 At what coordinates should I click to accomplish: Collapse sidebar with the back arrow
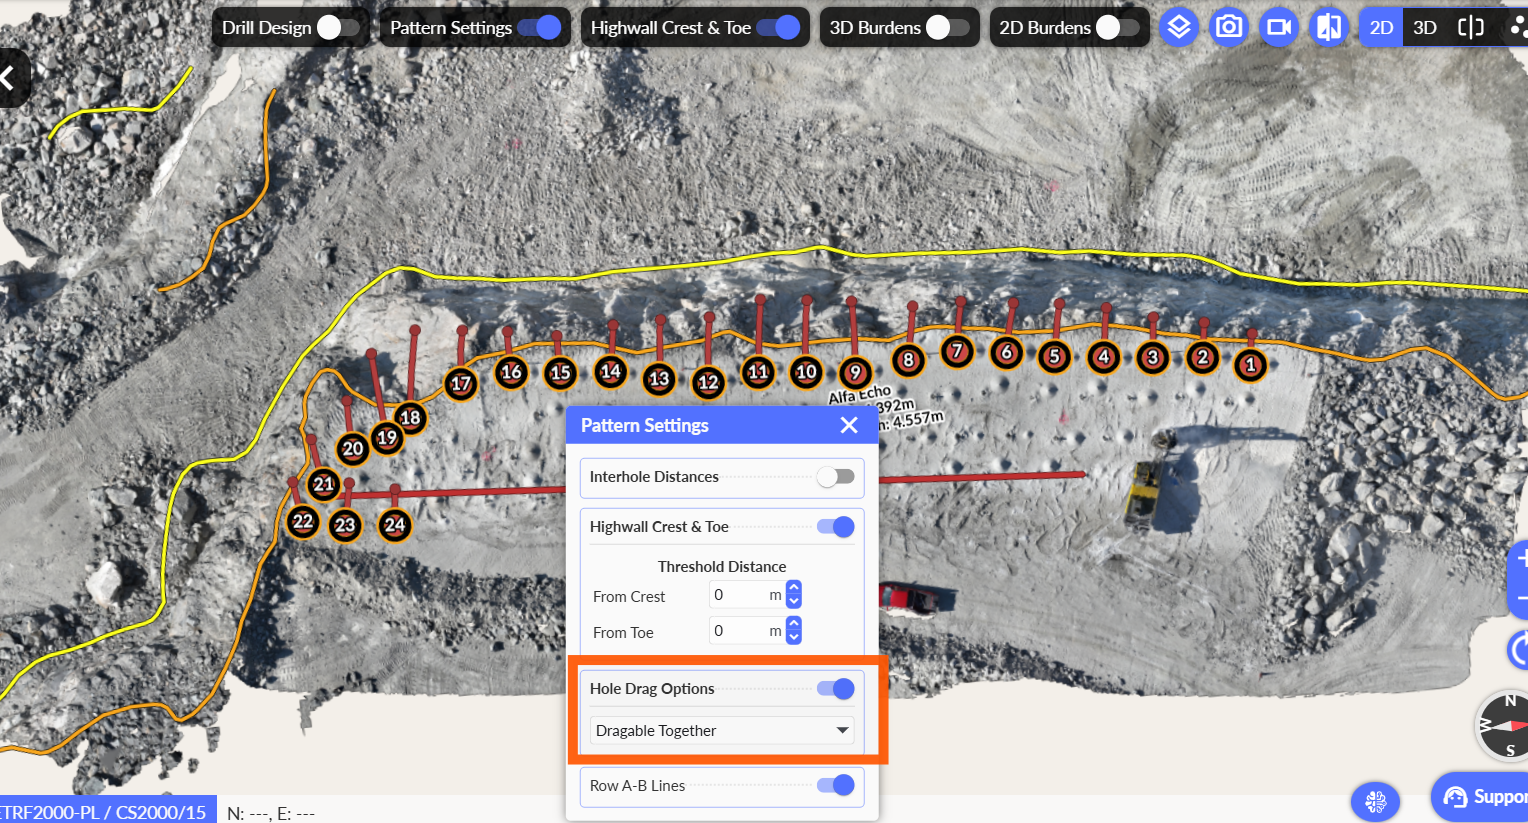[10, 78]
